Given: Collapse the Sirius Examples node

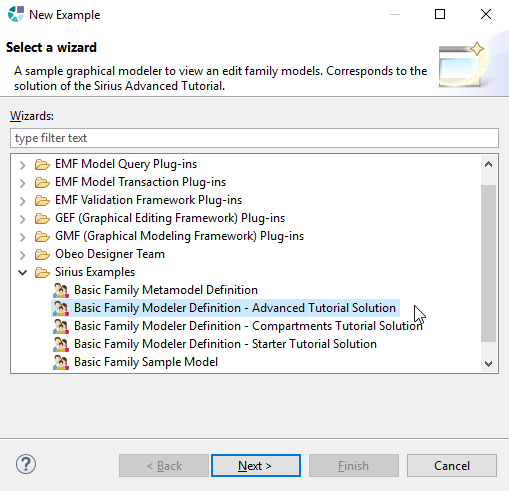Looking at the screenshot, I should point(22,273).
